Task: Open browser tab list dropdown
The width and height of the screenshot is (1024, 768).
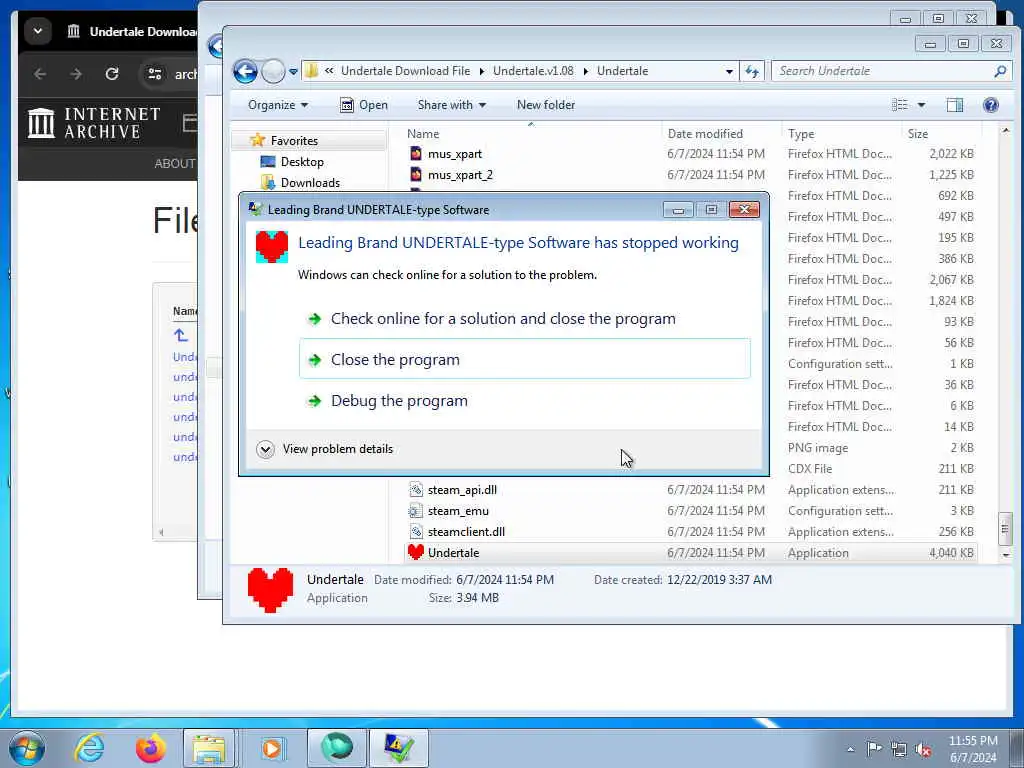Action: (x=38, y=31)
